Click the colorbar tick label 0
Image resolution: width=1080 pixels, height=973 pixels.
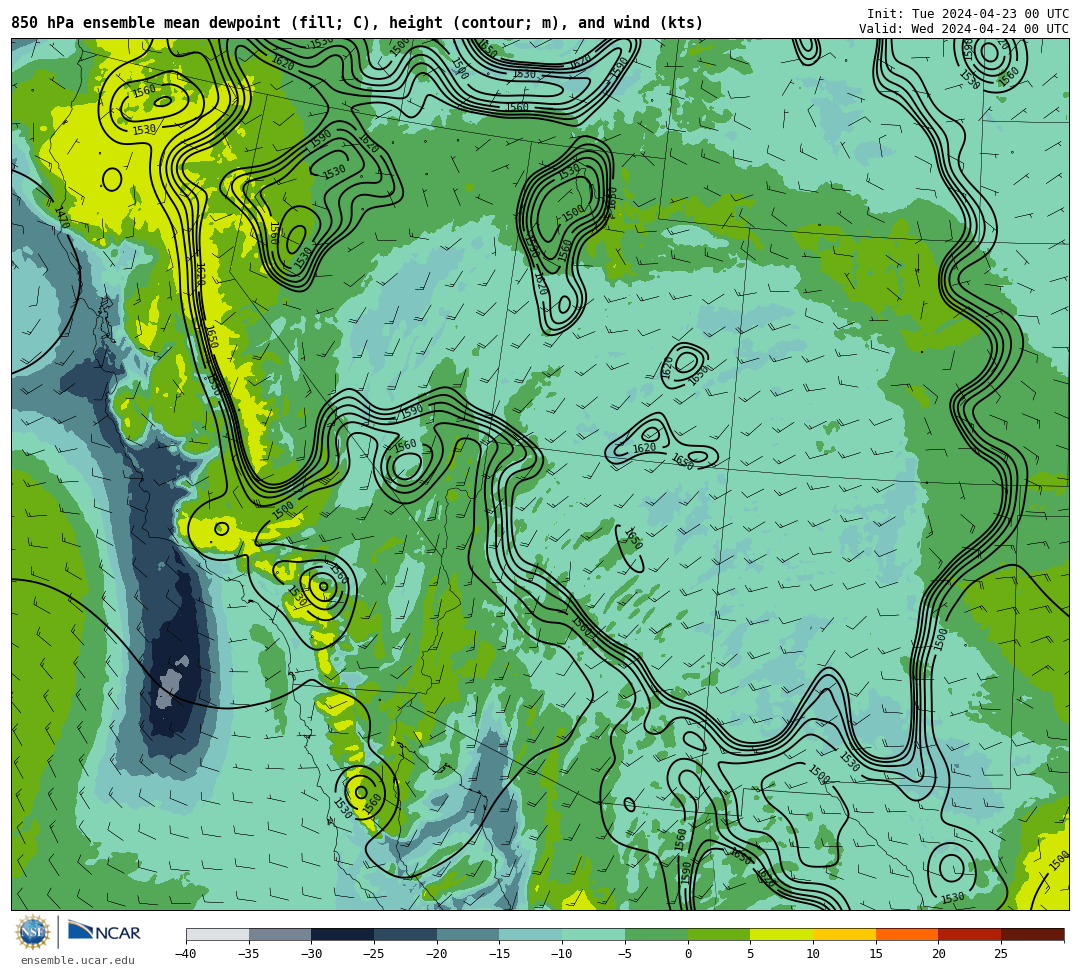click(688, 954)
